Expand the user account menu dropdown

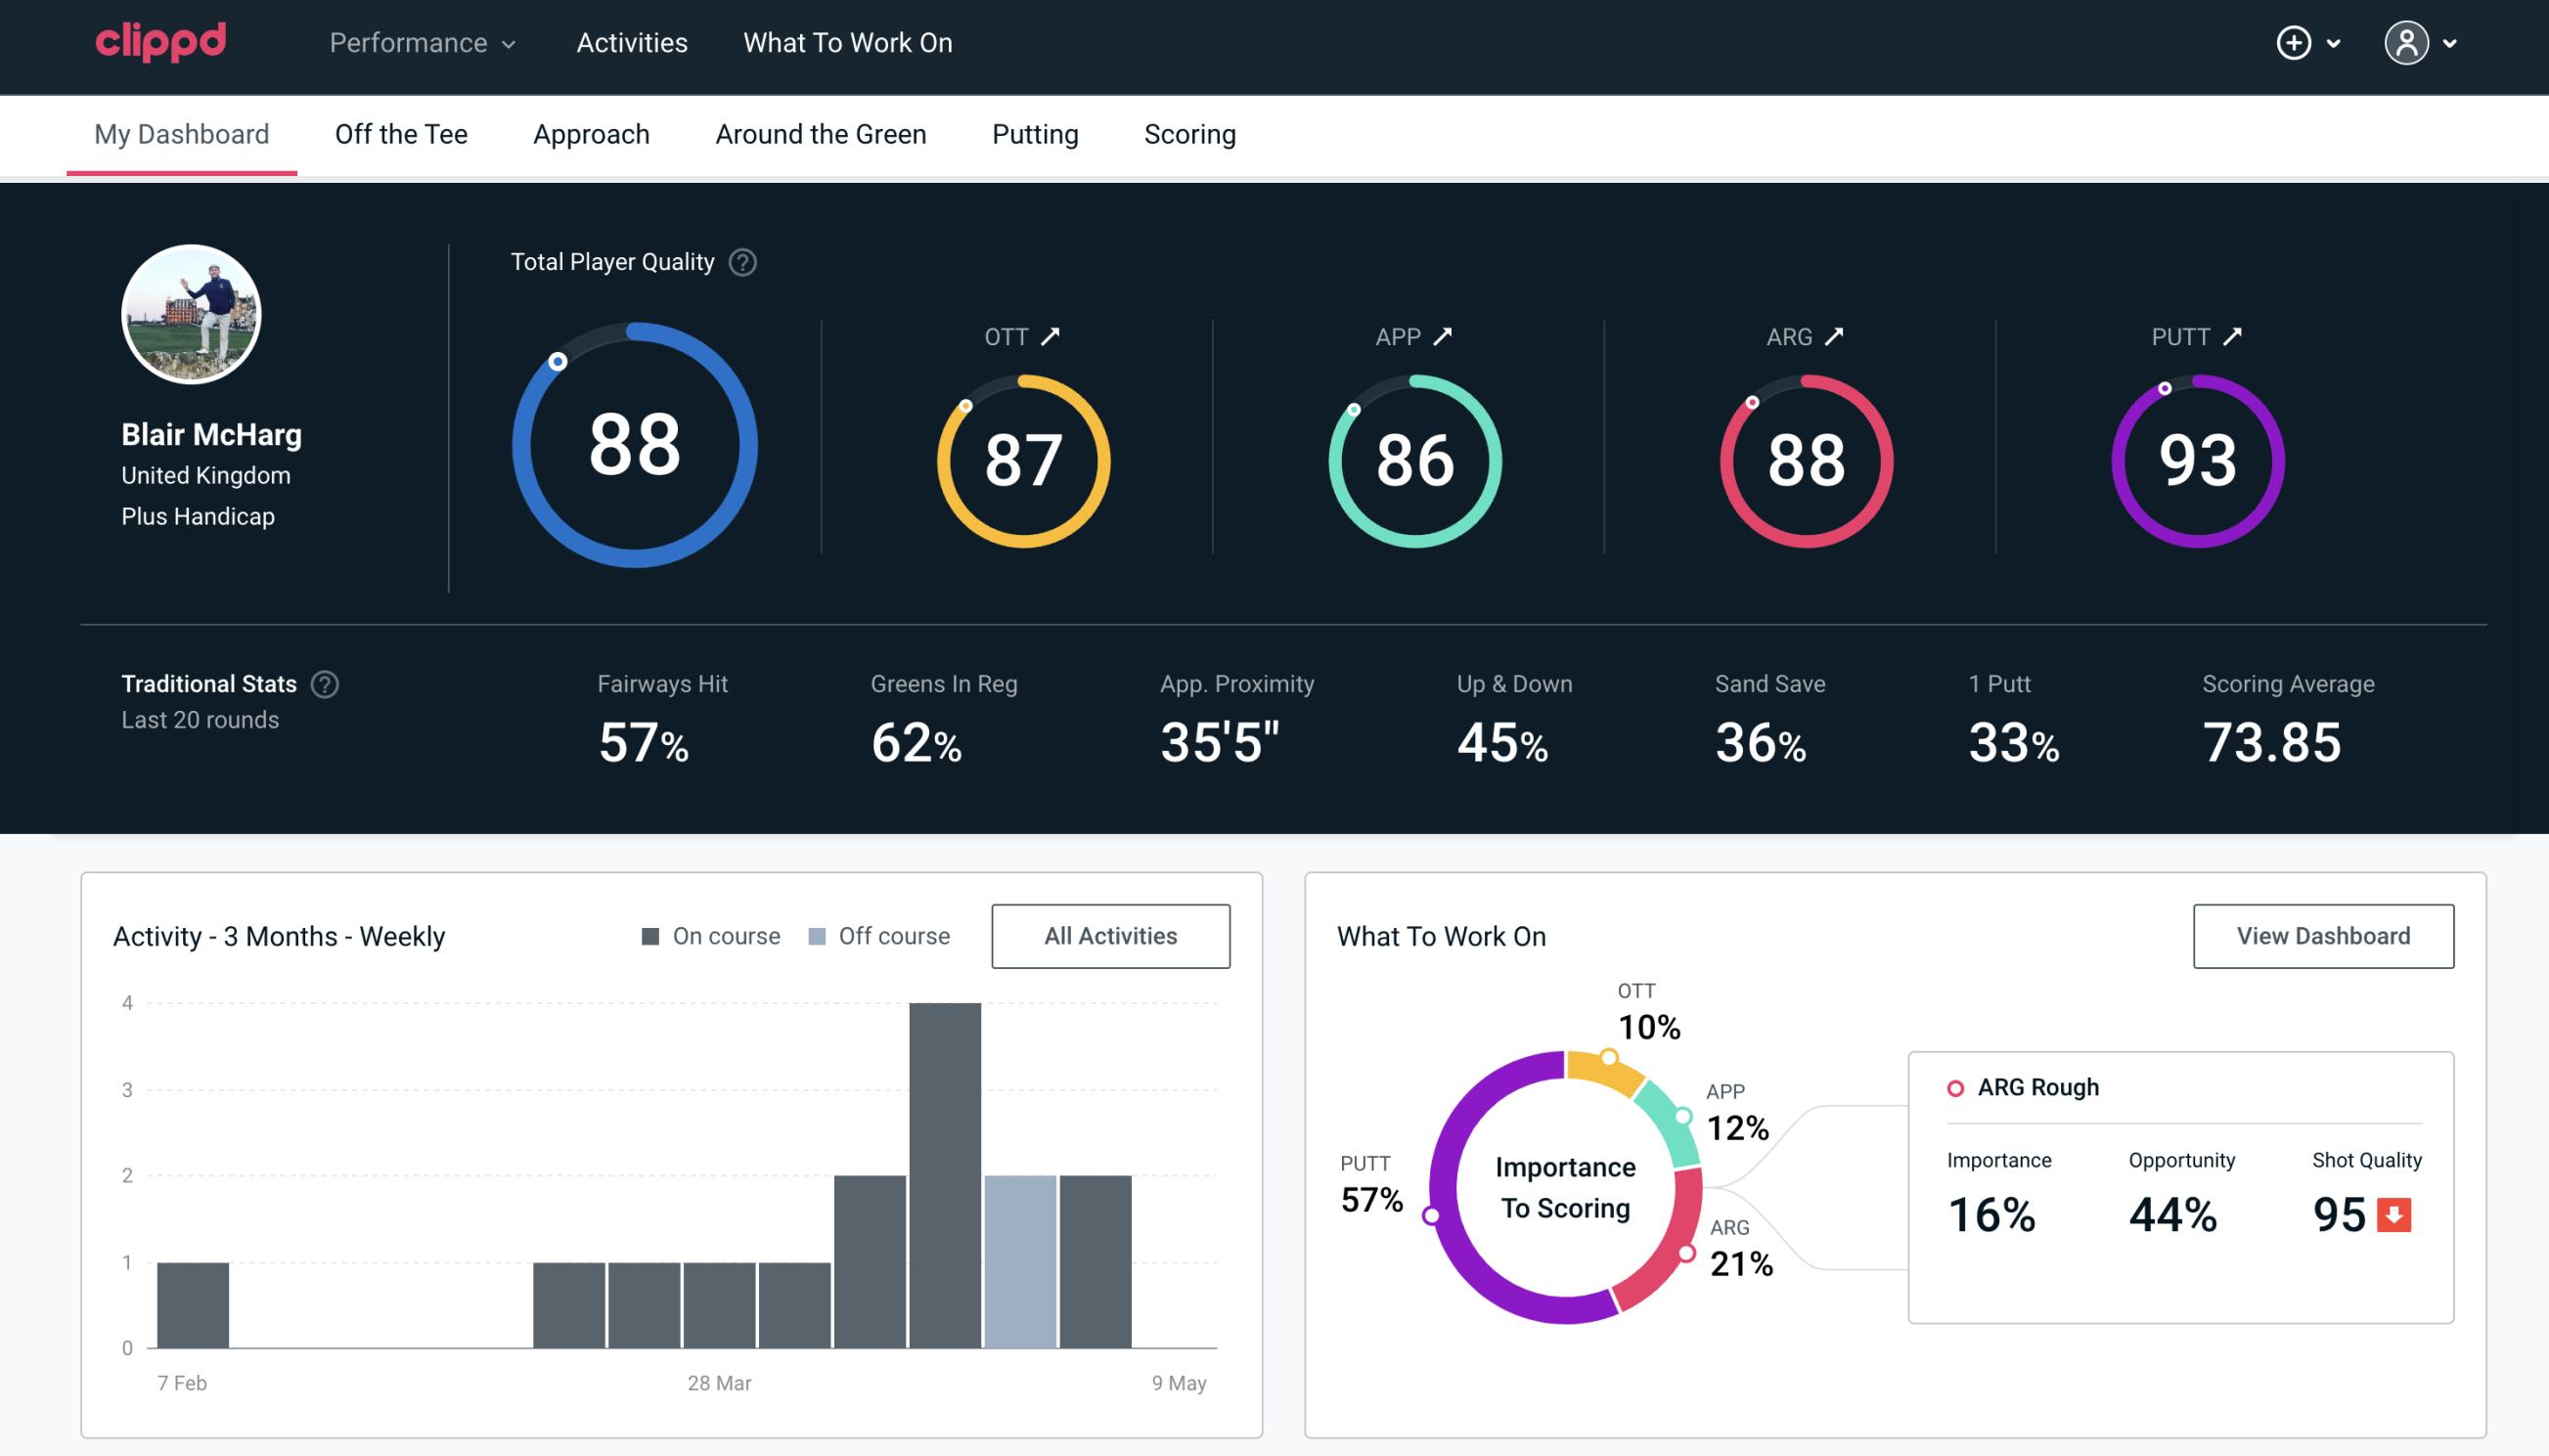coord(2449,42)
